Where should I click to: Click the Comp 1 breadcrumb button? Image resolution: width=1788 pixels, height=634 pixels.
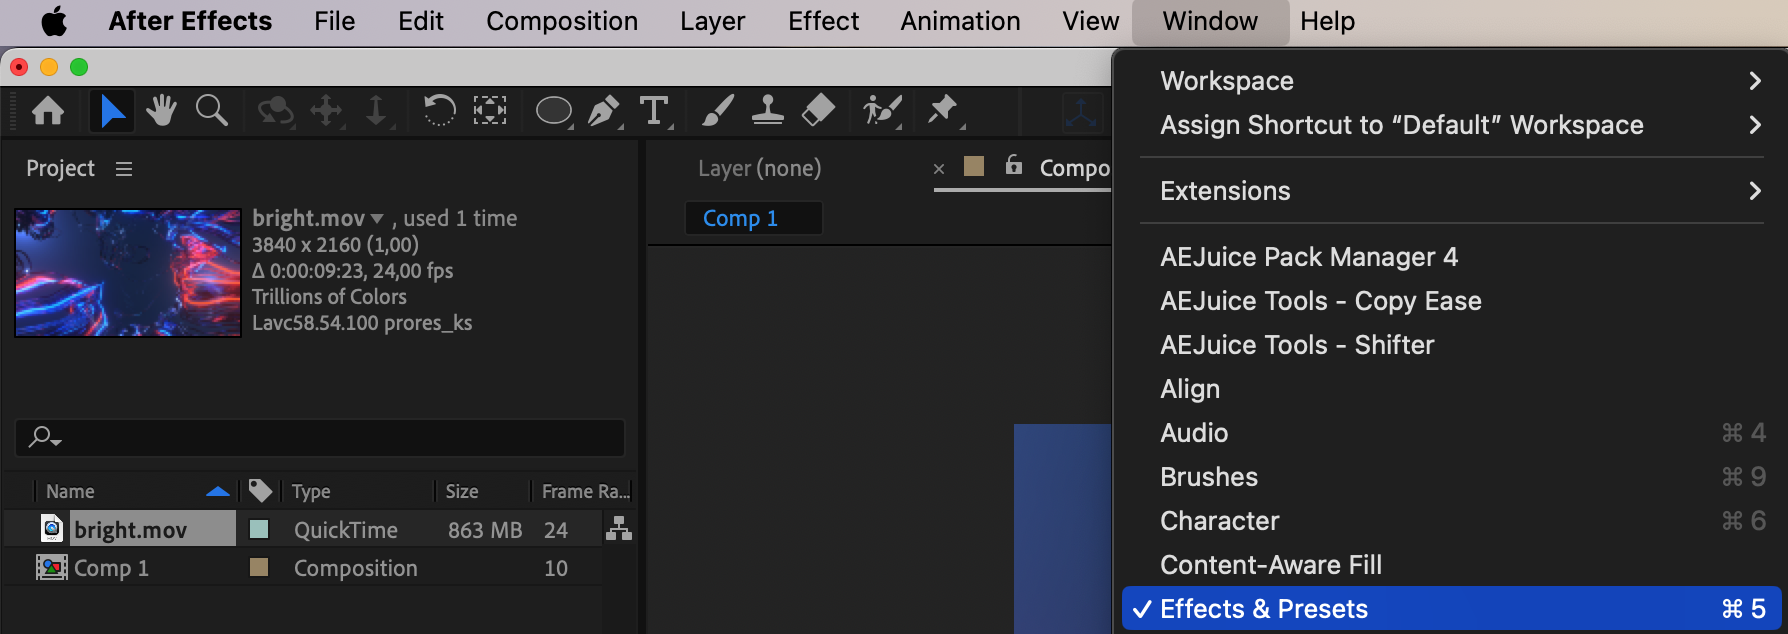pyautogui.click(x=741, y=218)
